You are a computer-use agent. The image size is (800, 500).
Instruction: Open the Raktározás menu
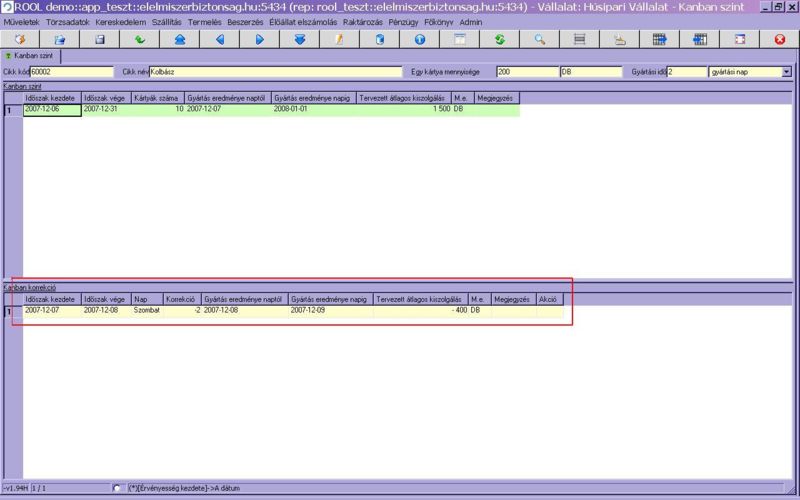coord(363,22)
